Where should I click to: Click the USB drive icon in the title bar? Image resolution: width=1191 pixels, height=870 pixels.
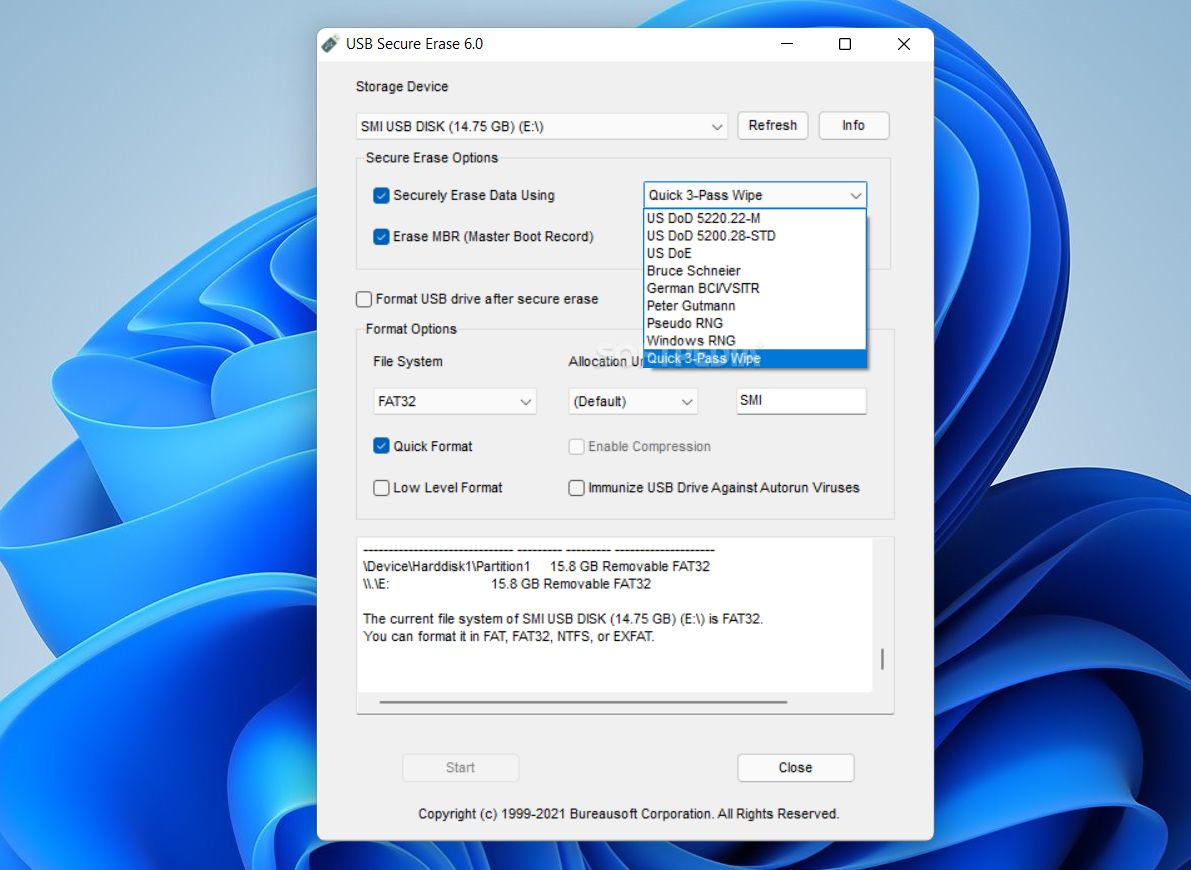click(x=330, y=43)
